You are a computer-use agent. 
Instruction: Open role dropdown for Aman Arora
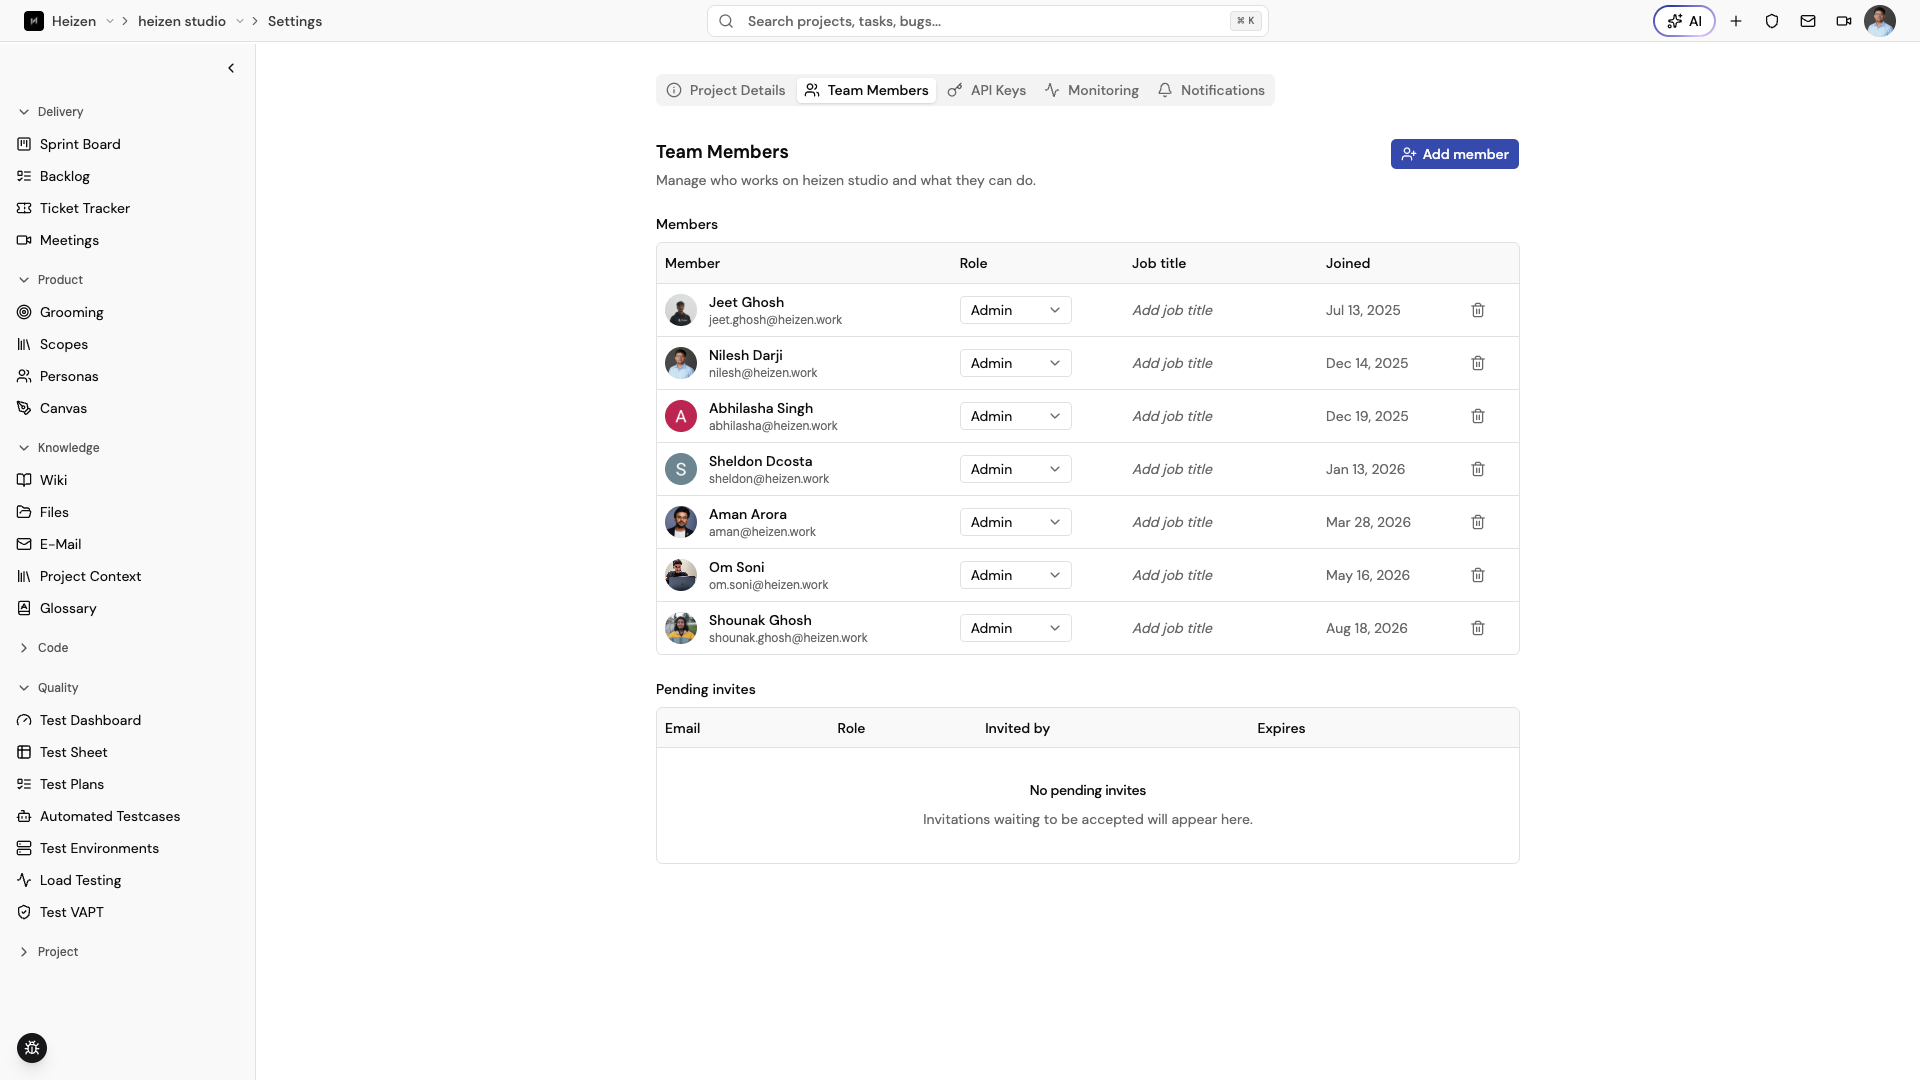1015,522
